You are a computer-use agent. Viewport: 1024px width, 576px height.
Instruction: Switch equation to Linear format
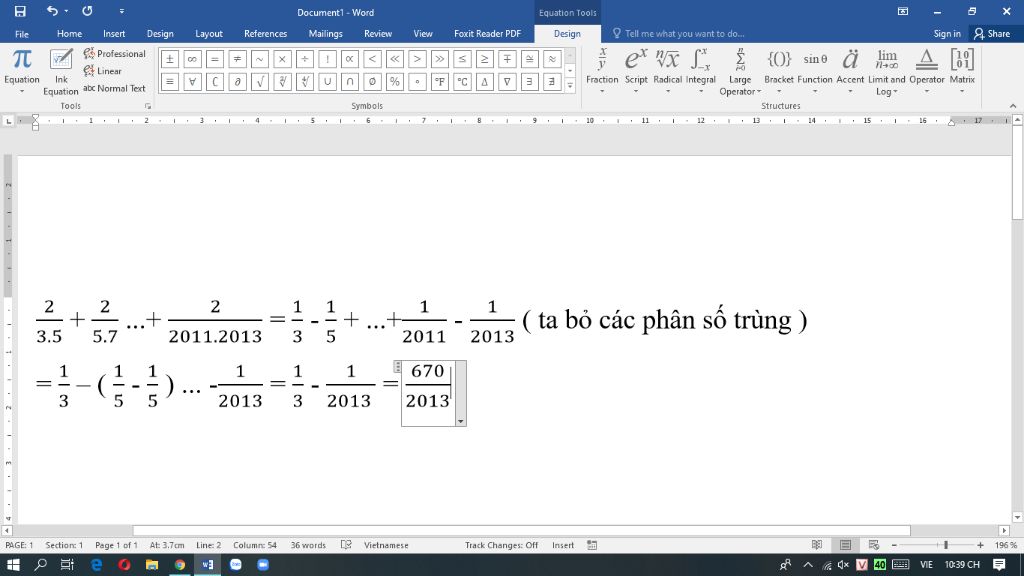pyautogui.click(x=103, y=71)
